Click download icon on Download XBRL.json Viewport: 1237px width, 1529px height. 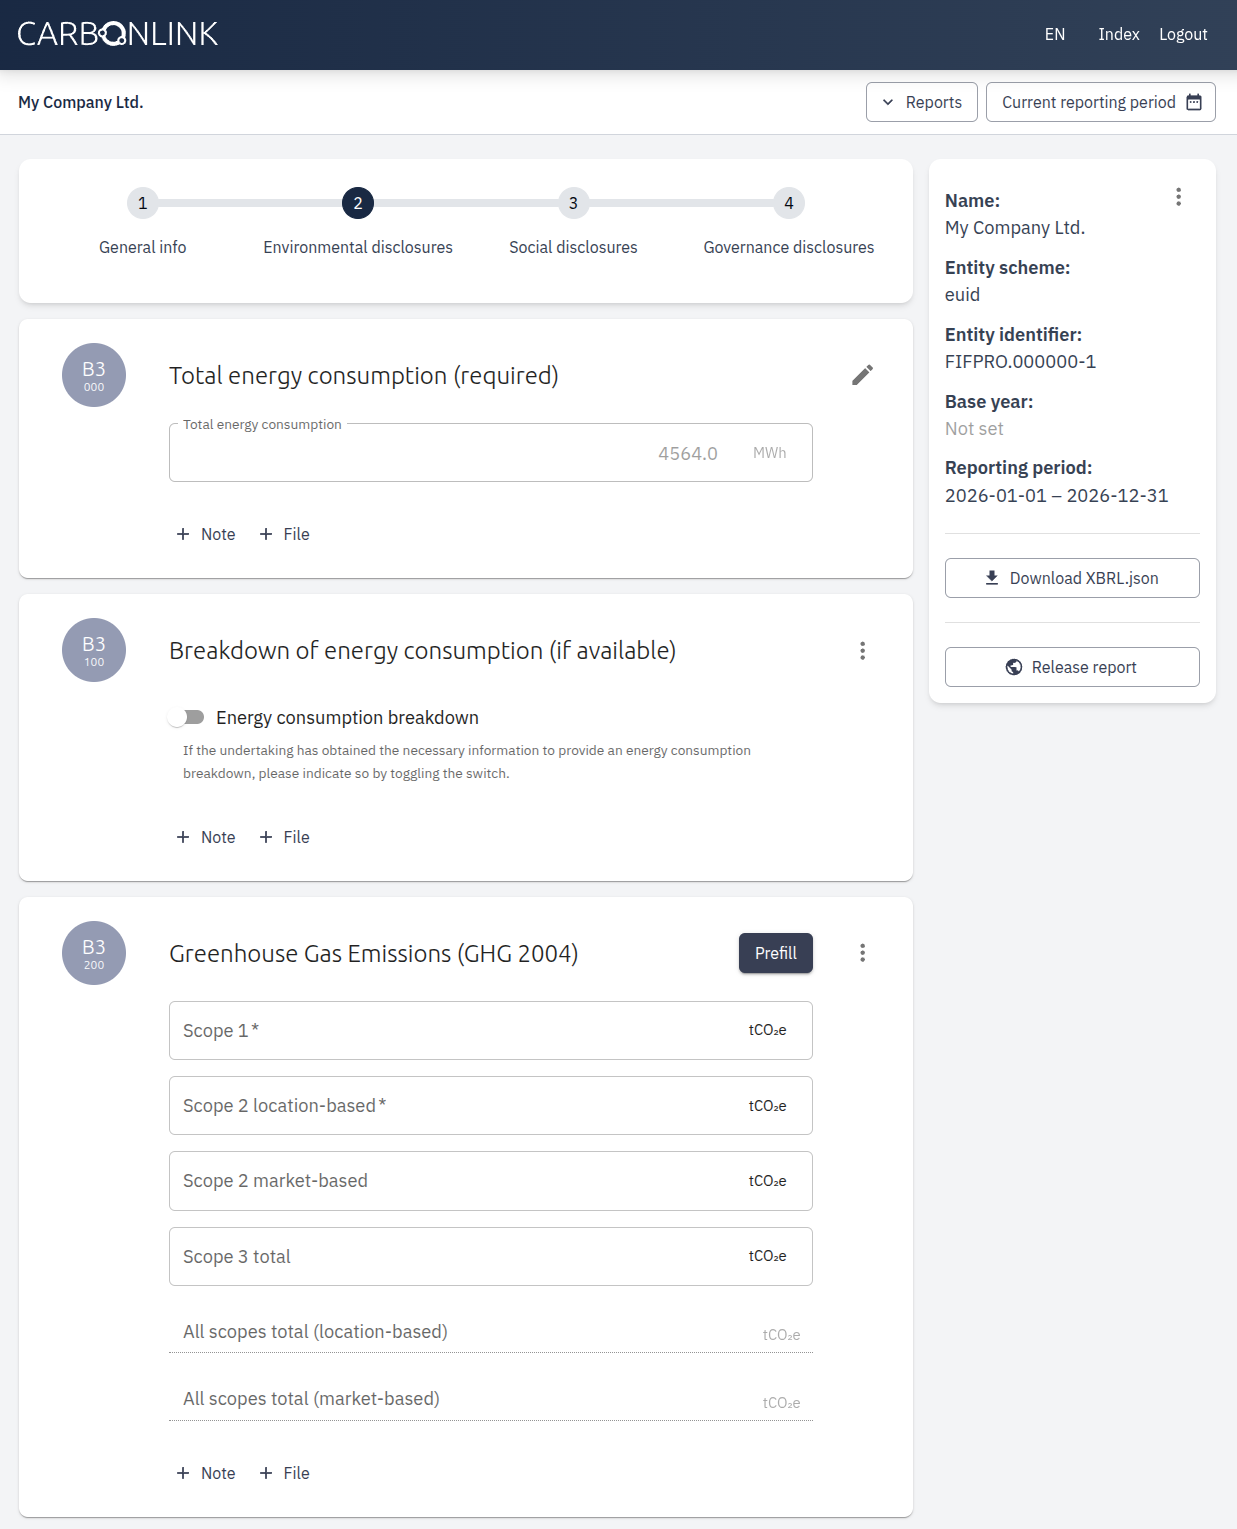[x=992, y=578]
